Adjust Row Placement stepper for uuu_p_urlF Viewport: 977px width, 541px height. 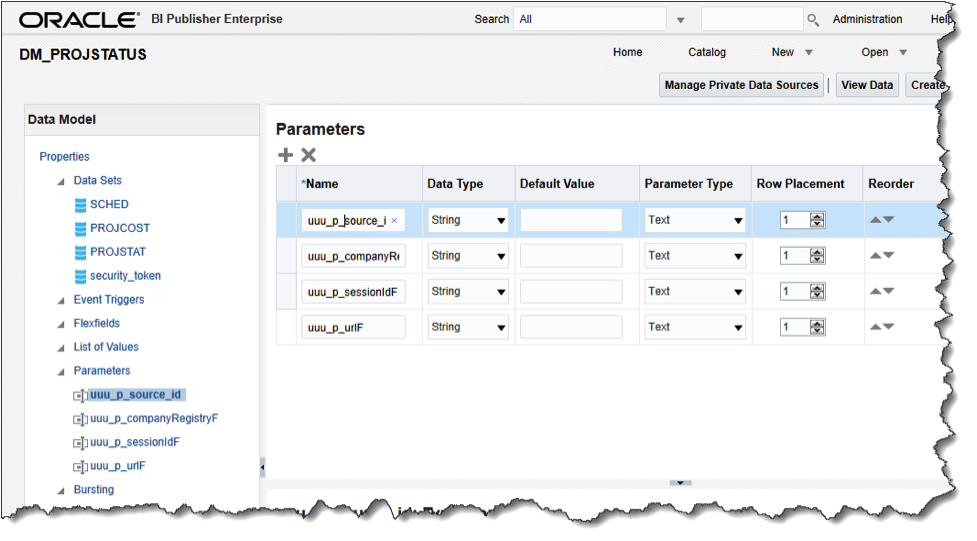[817, 327]
